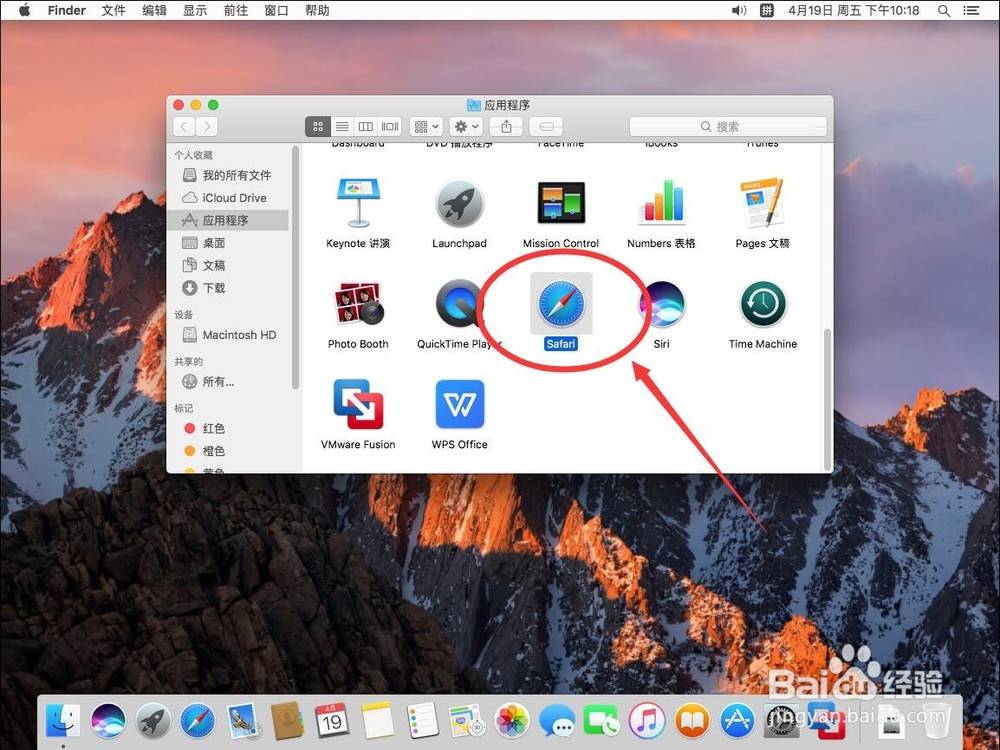Click the Finder forward arrow button
The height and width of the screenshot is (750, 1000).
point(207,126)
